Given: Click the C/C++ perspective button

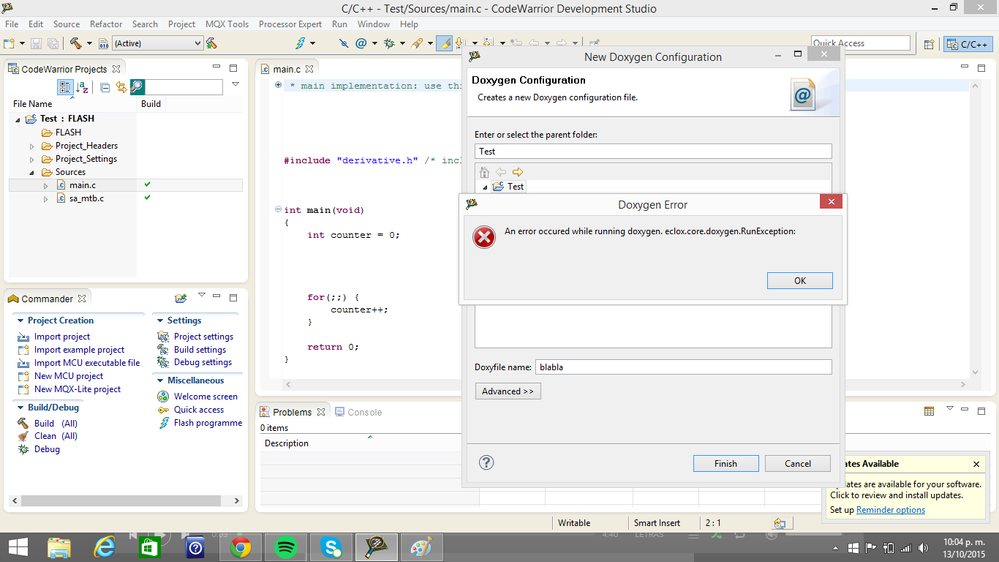Looking at the screenshot, I should [968, 44].
